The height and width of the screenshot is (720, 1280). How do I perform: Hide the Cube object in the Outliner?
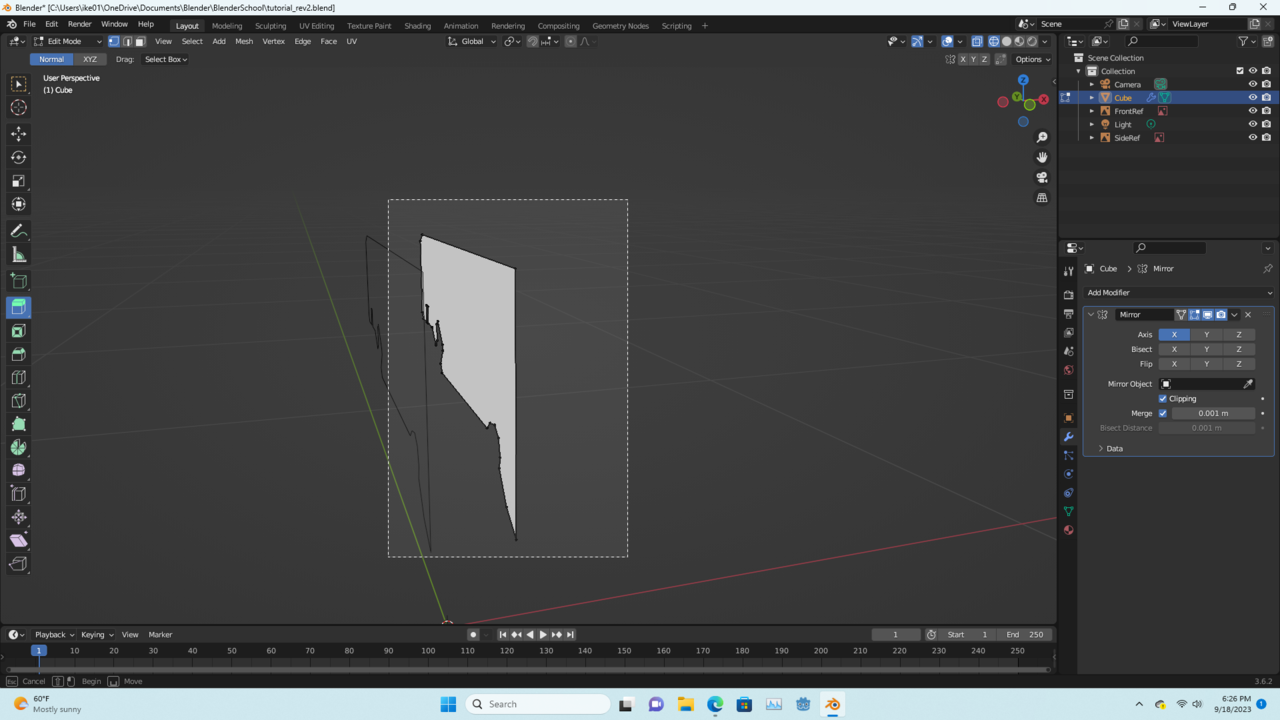(x=1253, y=97)
